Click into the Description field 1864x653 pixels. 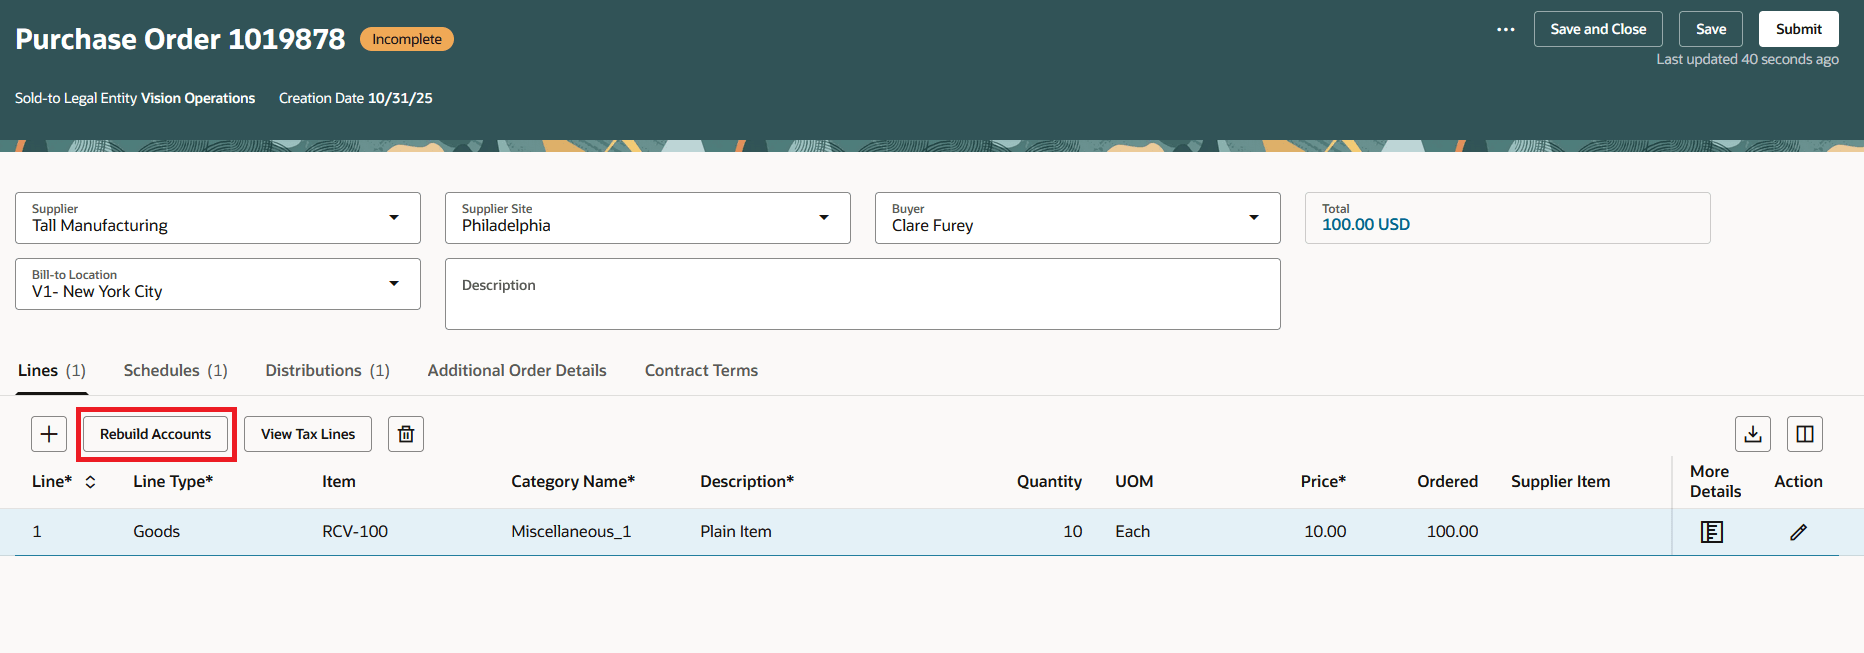click(x=863, y=294)
